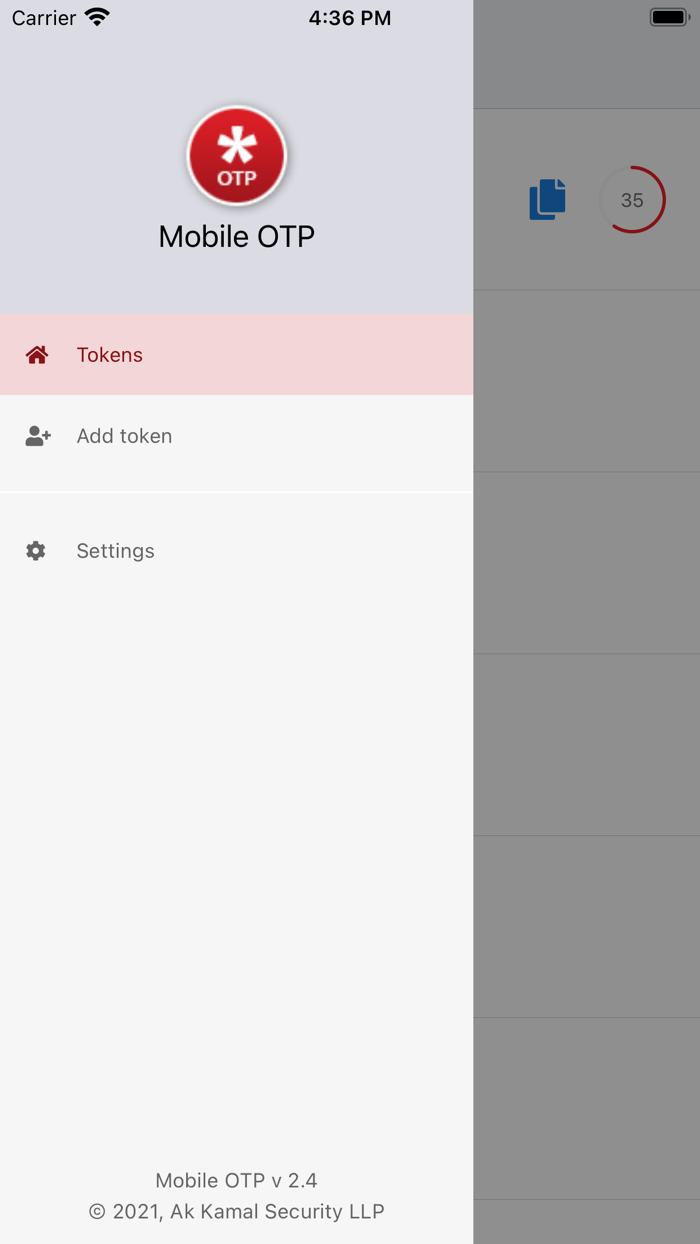Viewport: 700px width, 1244px height.
Task: Tap the countdown timer circle showing 35
Action: (632, 200)
